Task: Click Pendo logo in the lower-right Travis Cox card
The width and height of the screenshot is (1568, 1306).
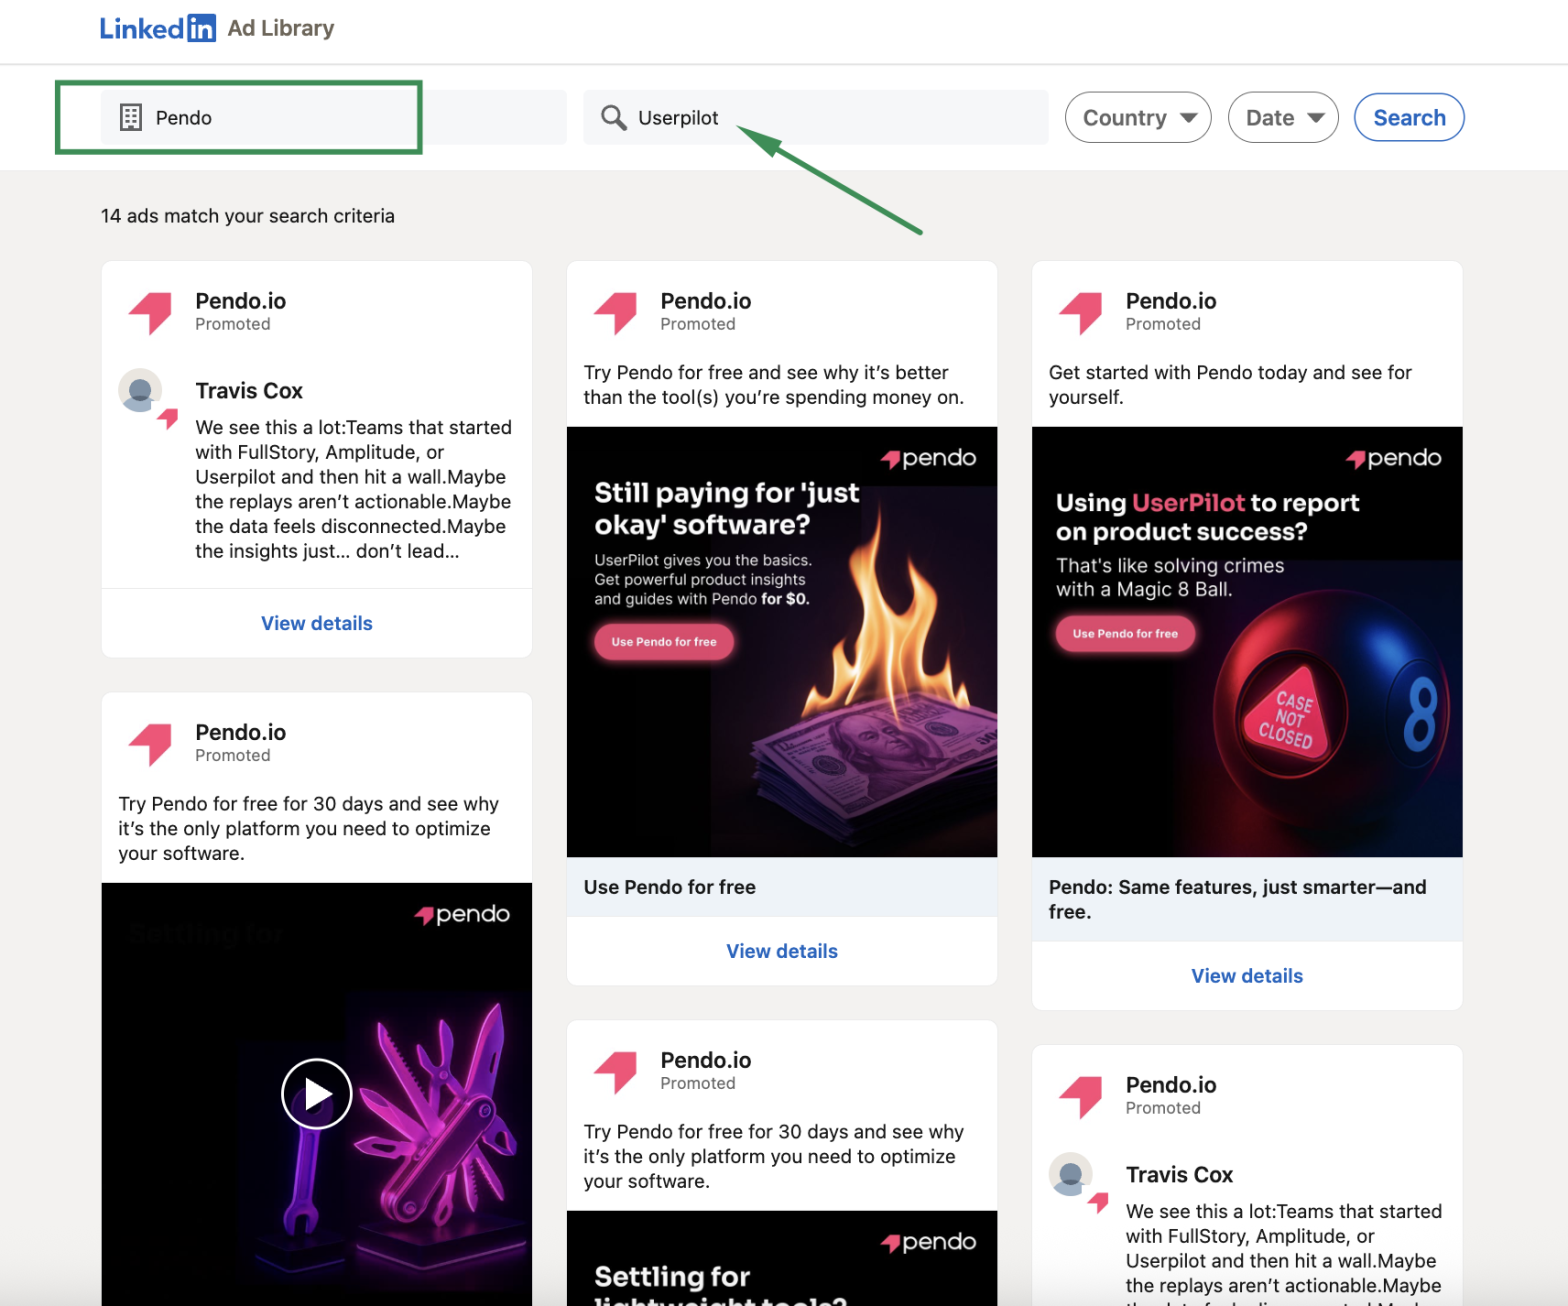Action: [1081, 1096]
